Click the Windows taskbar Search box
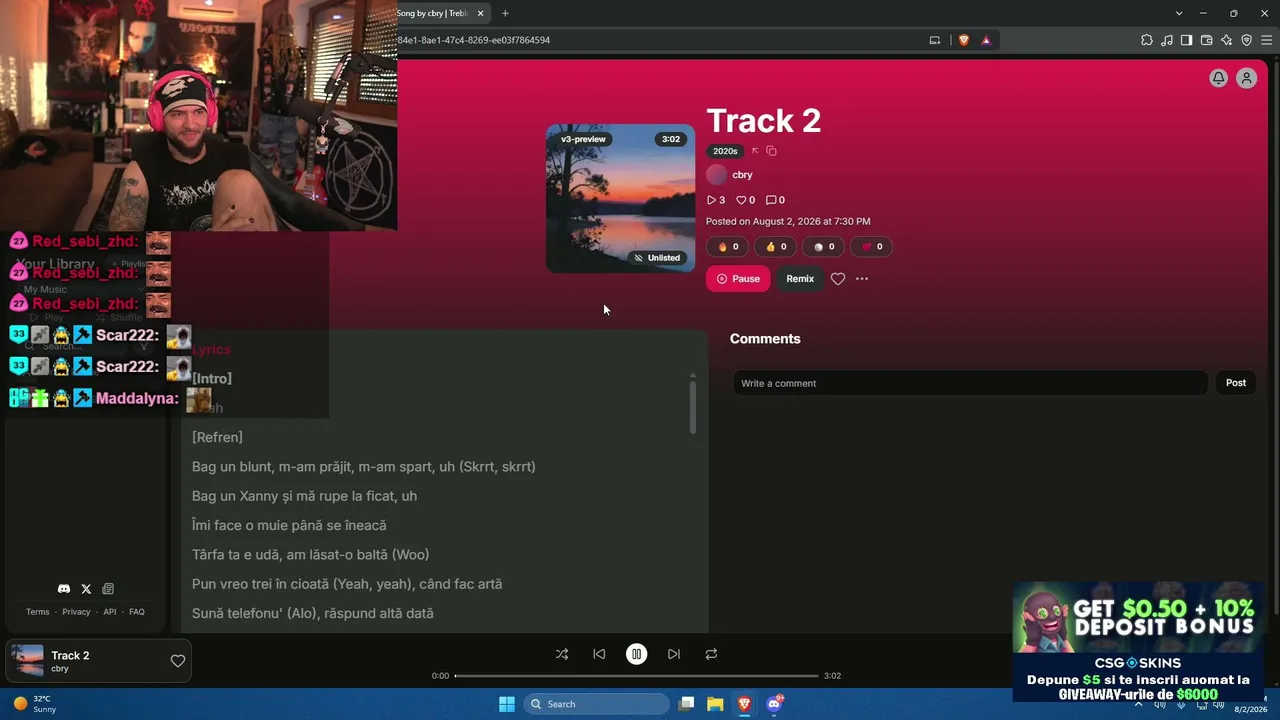1280x720 pixels. (597, 704)
